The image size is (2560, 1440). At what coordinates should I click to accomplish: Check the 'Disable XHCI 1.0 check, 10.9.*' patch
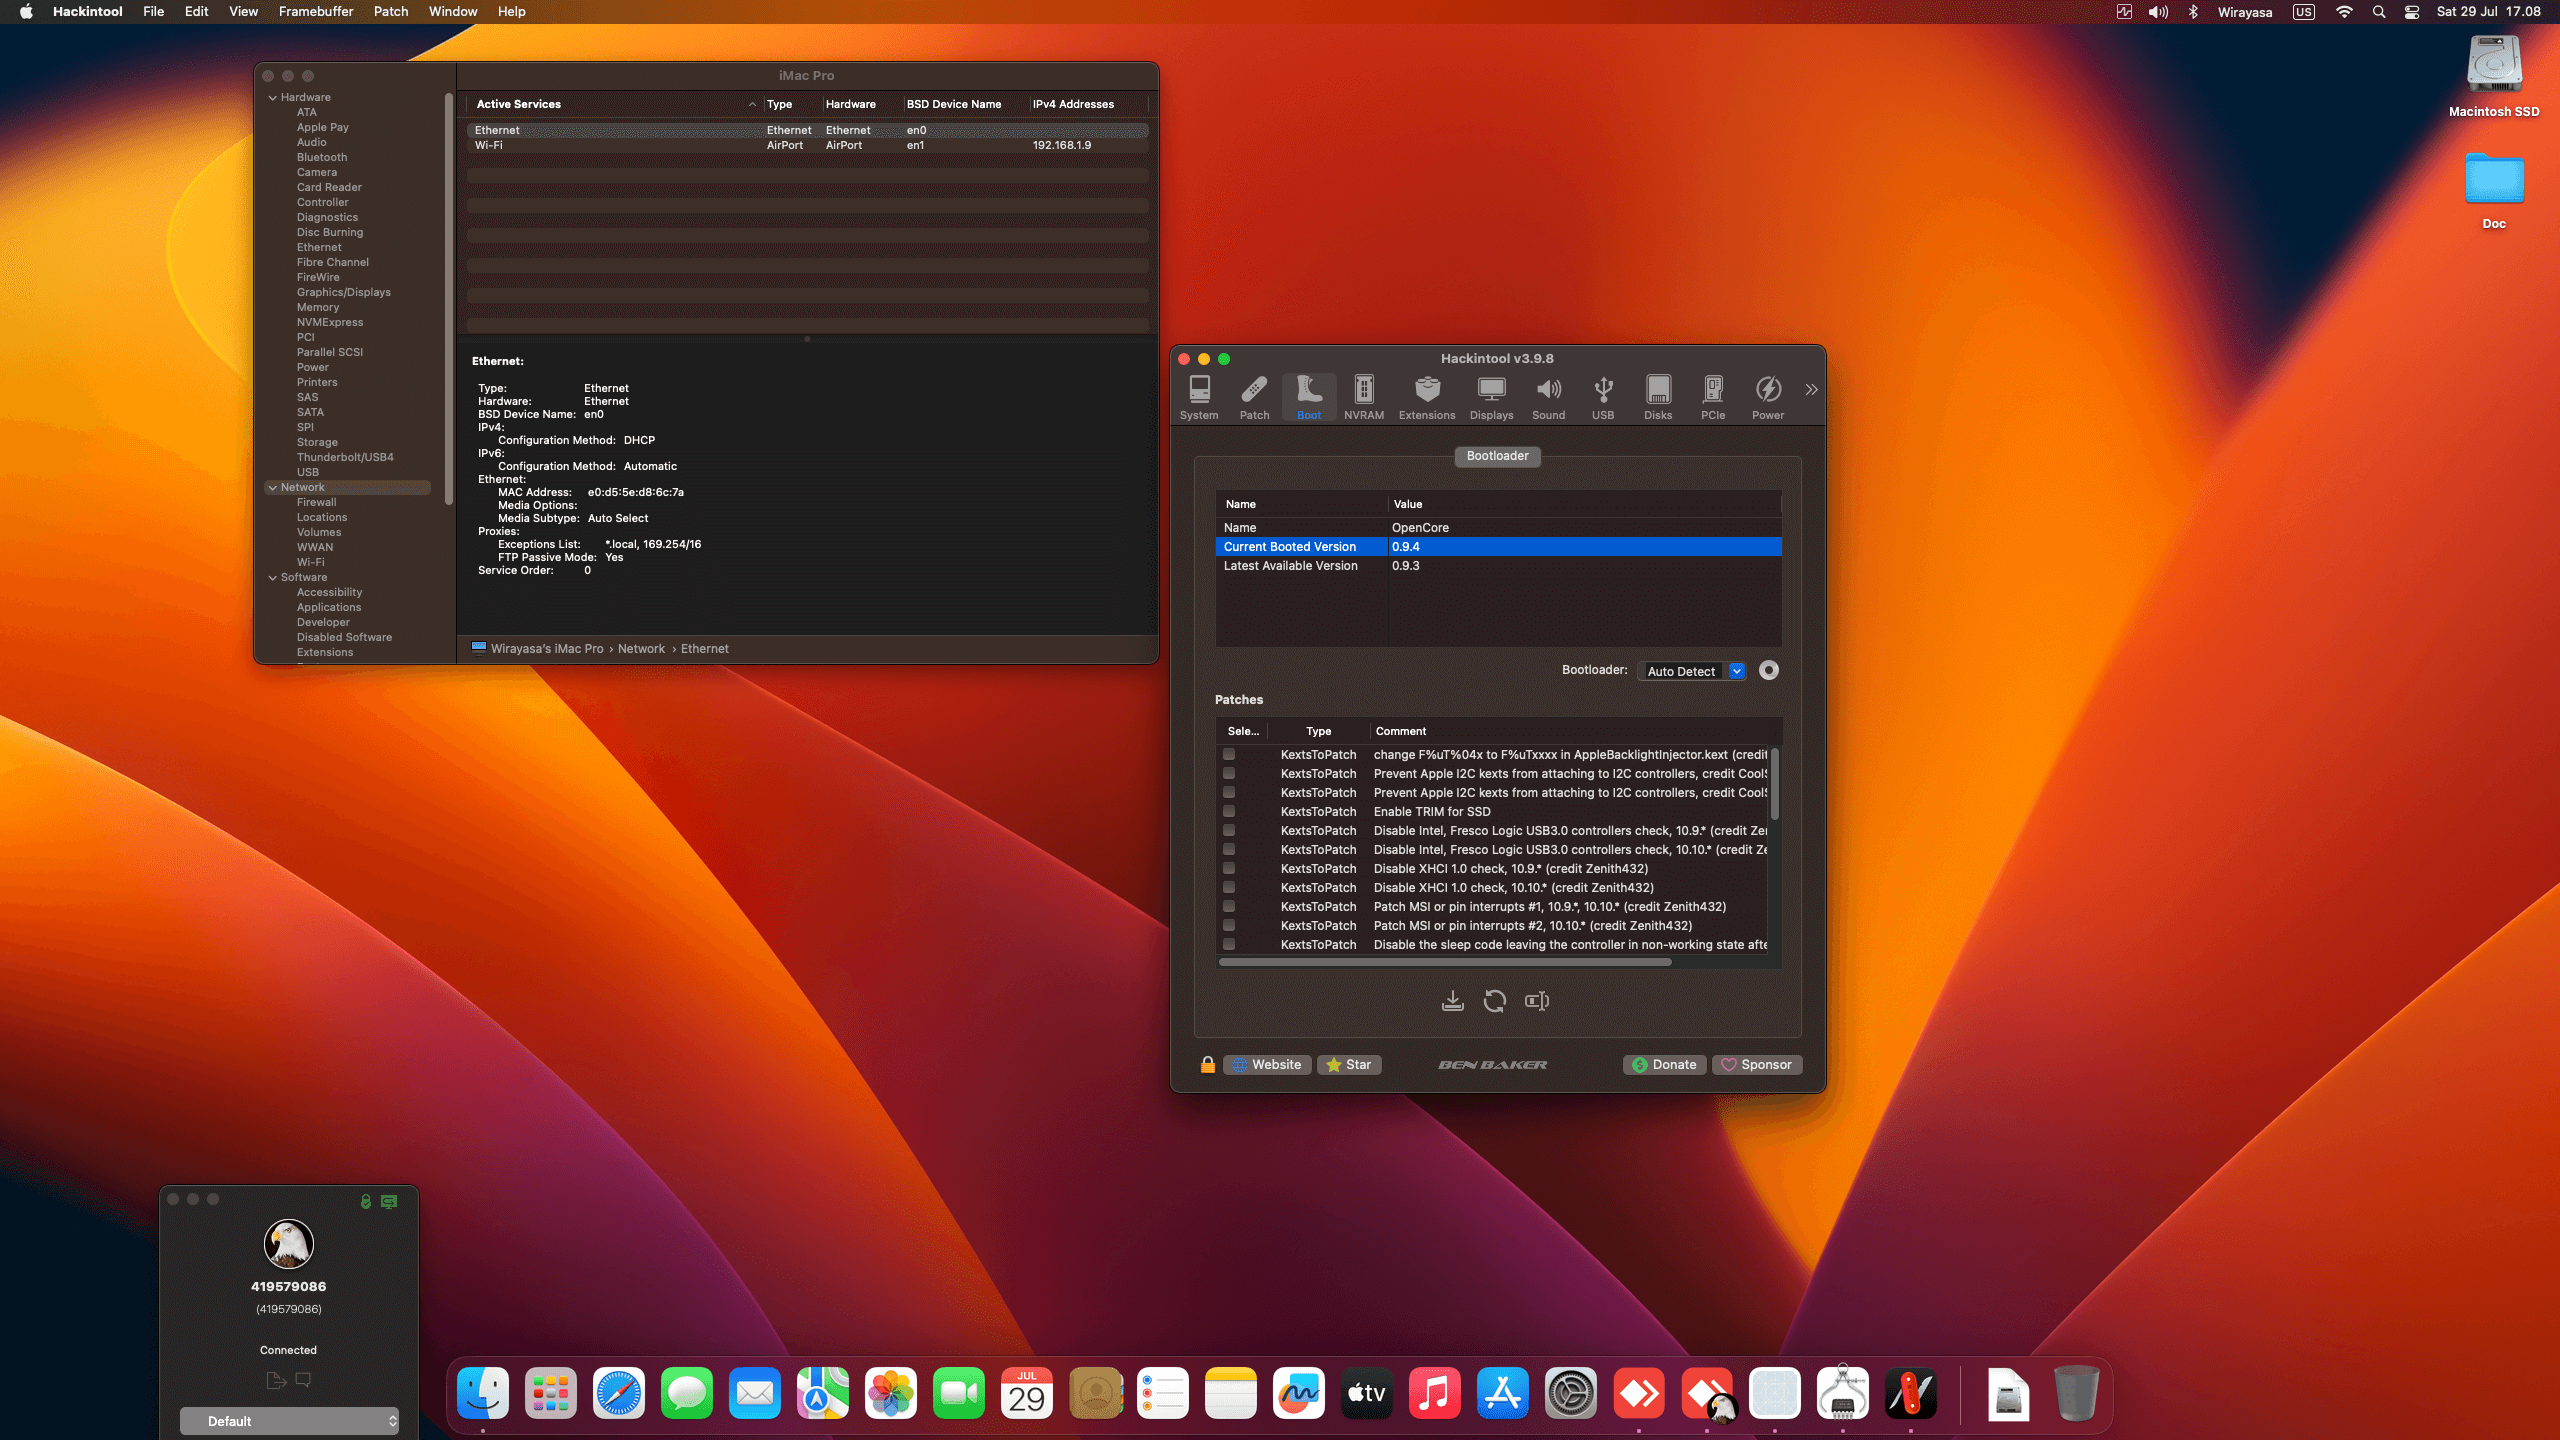(1229, 869)
